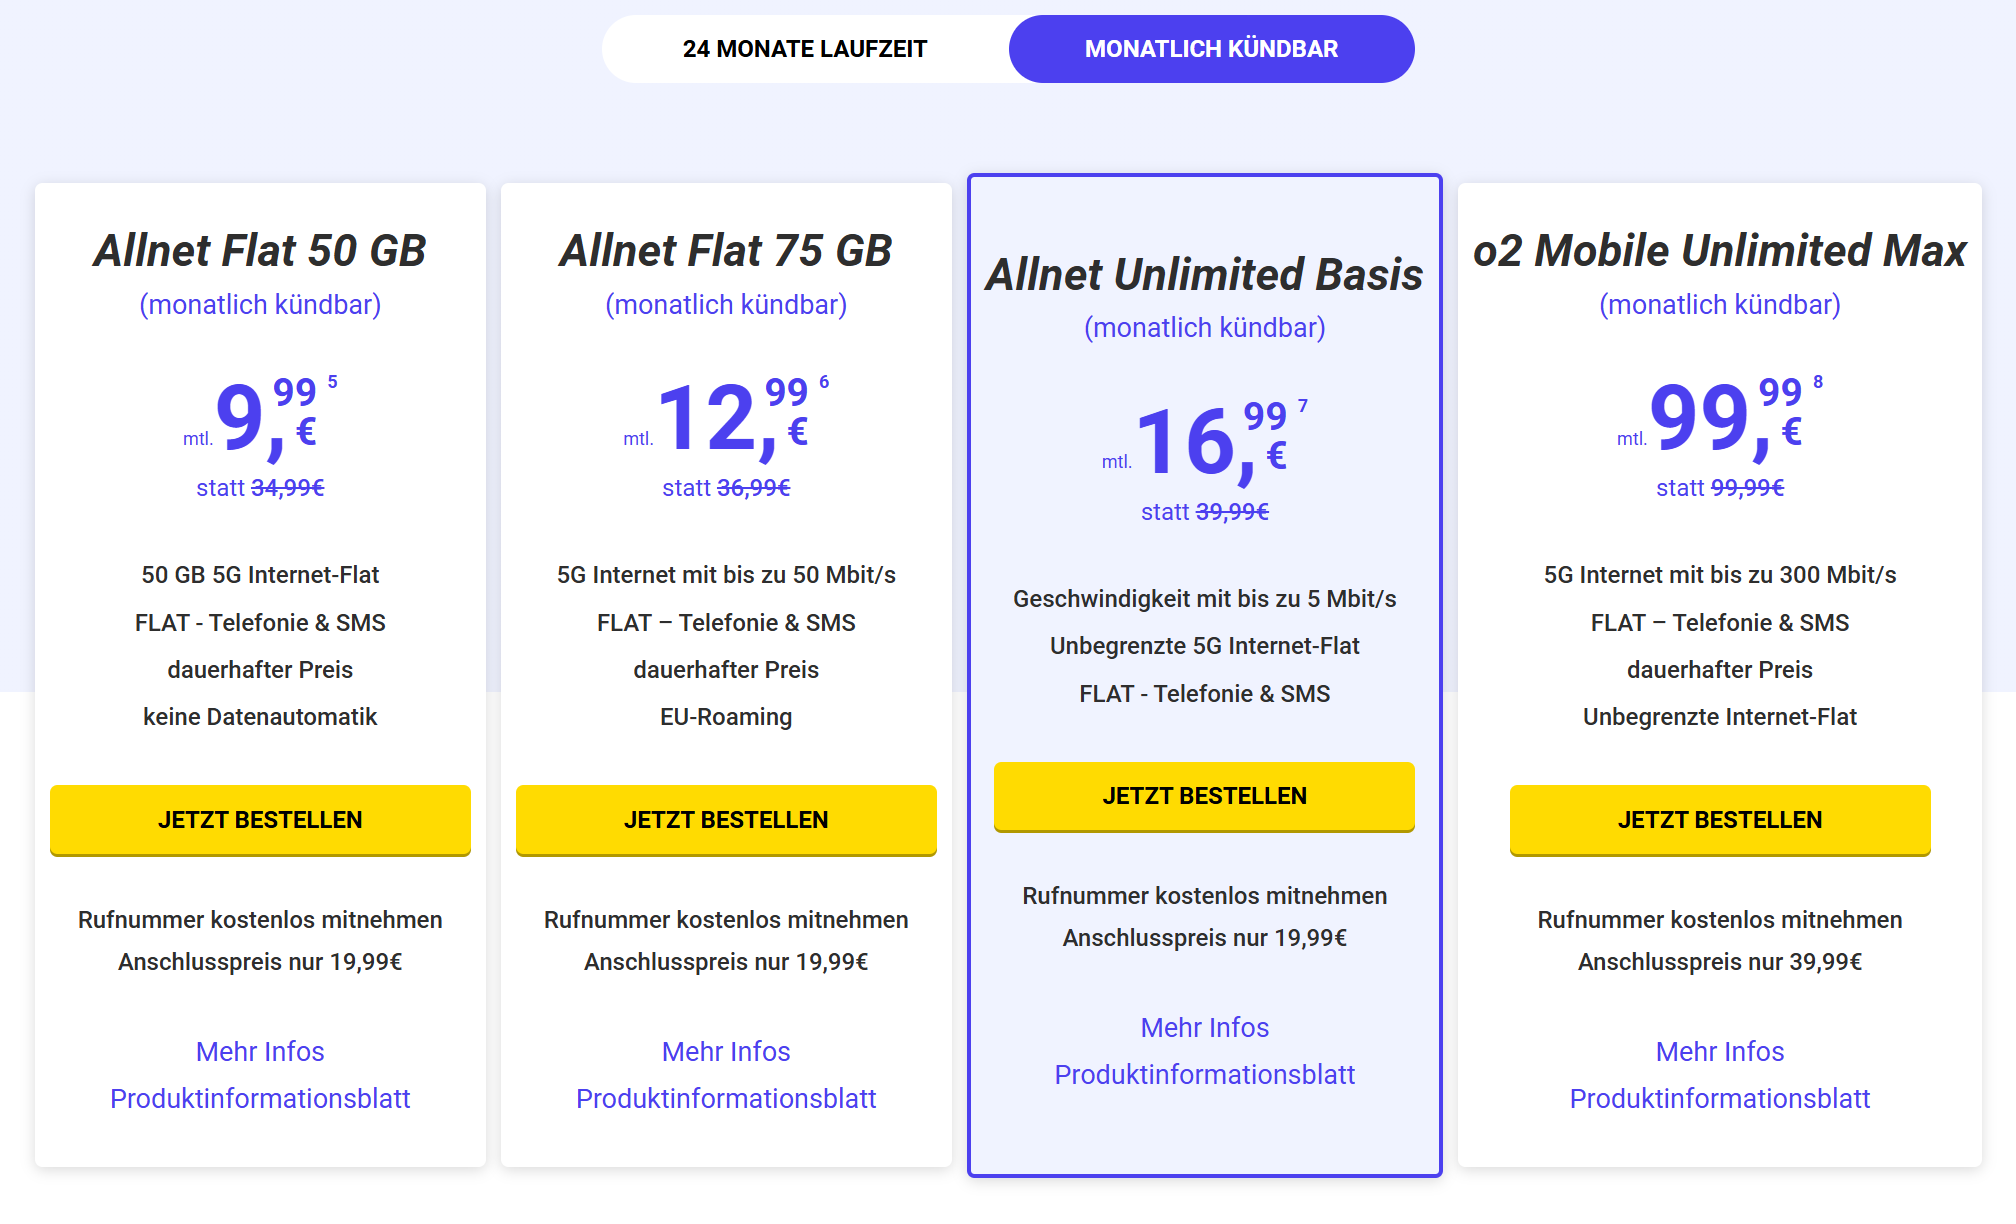Open Mehr Infos for o2 Mobile Unlimited Max
This screenshot has height=1224, width=2016.
pos(1720,1051)
